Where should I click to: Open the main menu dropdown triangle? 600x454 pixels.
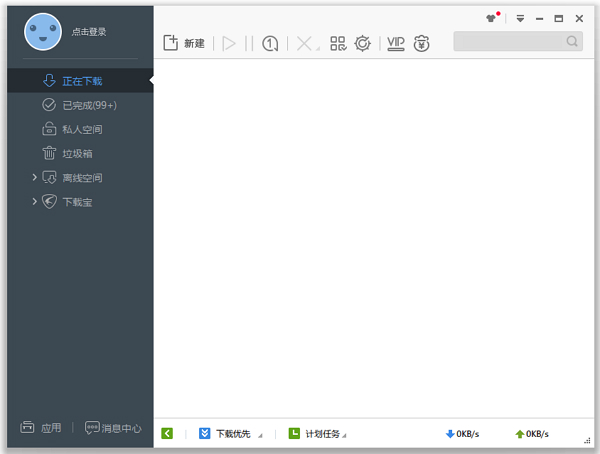520,18
